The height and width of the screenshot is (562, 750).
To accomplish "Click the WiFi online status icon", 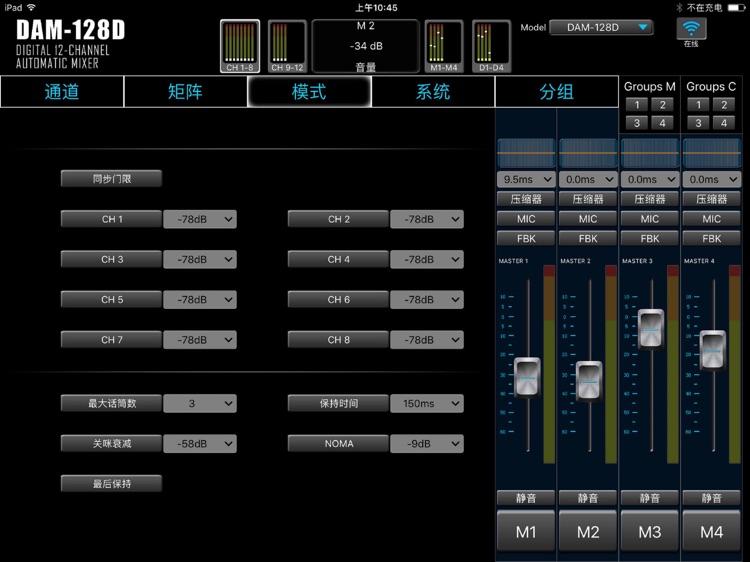I will pyautogui.click(x=691, y=30).
